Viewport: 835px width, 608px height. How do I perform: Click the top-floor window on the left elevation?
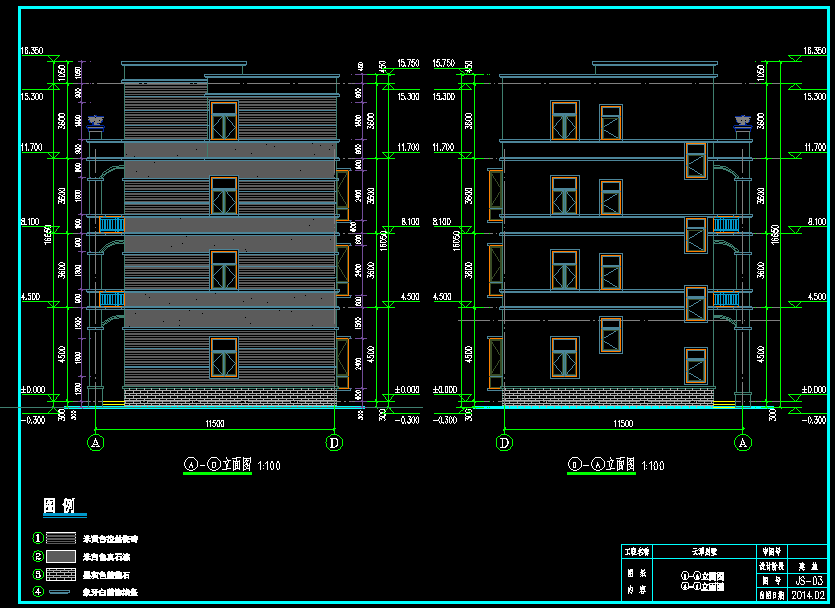223,121
